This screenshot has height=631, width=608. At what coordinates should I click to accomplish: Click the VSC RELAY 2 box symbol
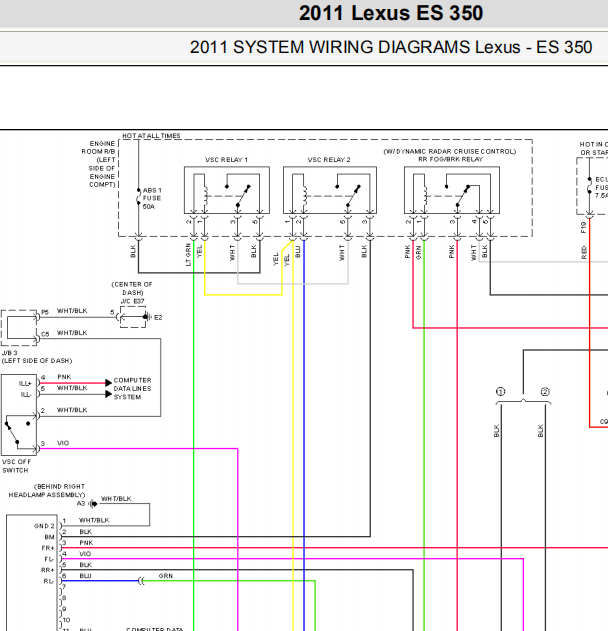click(x=330, y=190)
